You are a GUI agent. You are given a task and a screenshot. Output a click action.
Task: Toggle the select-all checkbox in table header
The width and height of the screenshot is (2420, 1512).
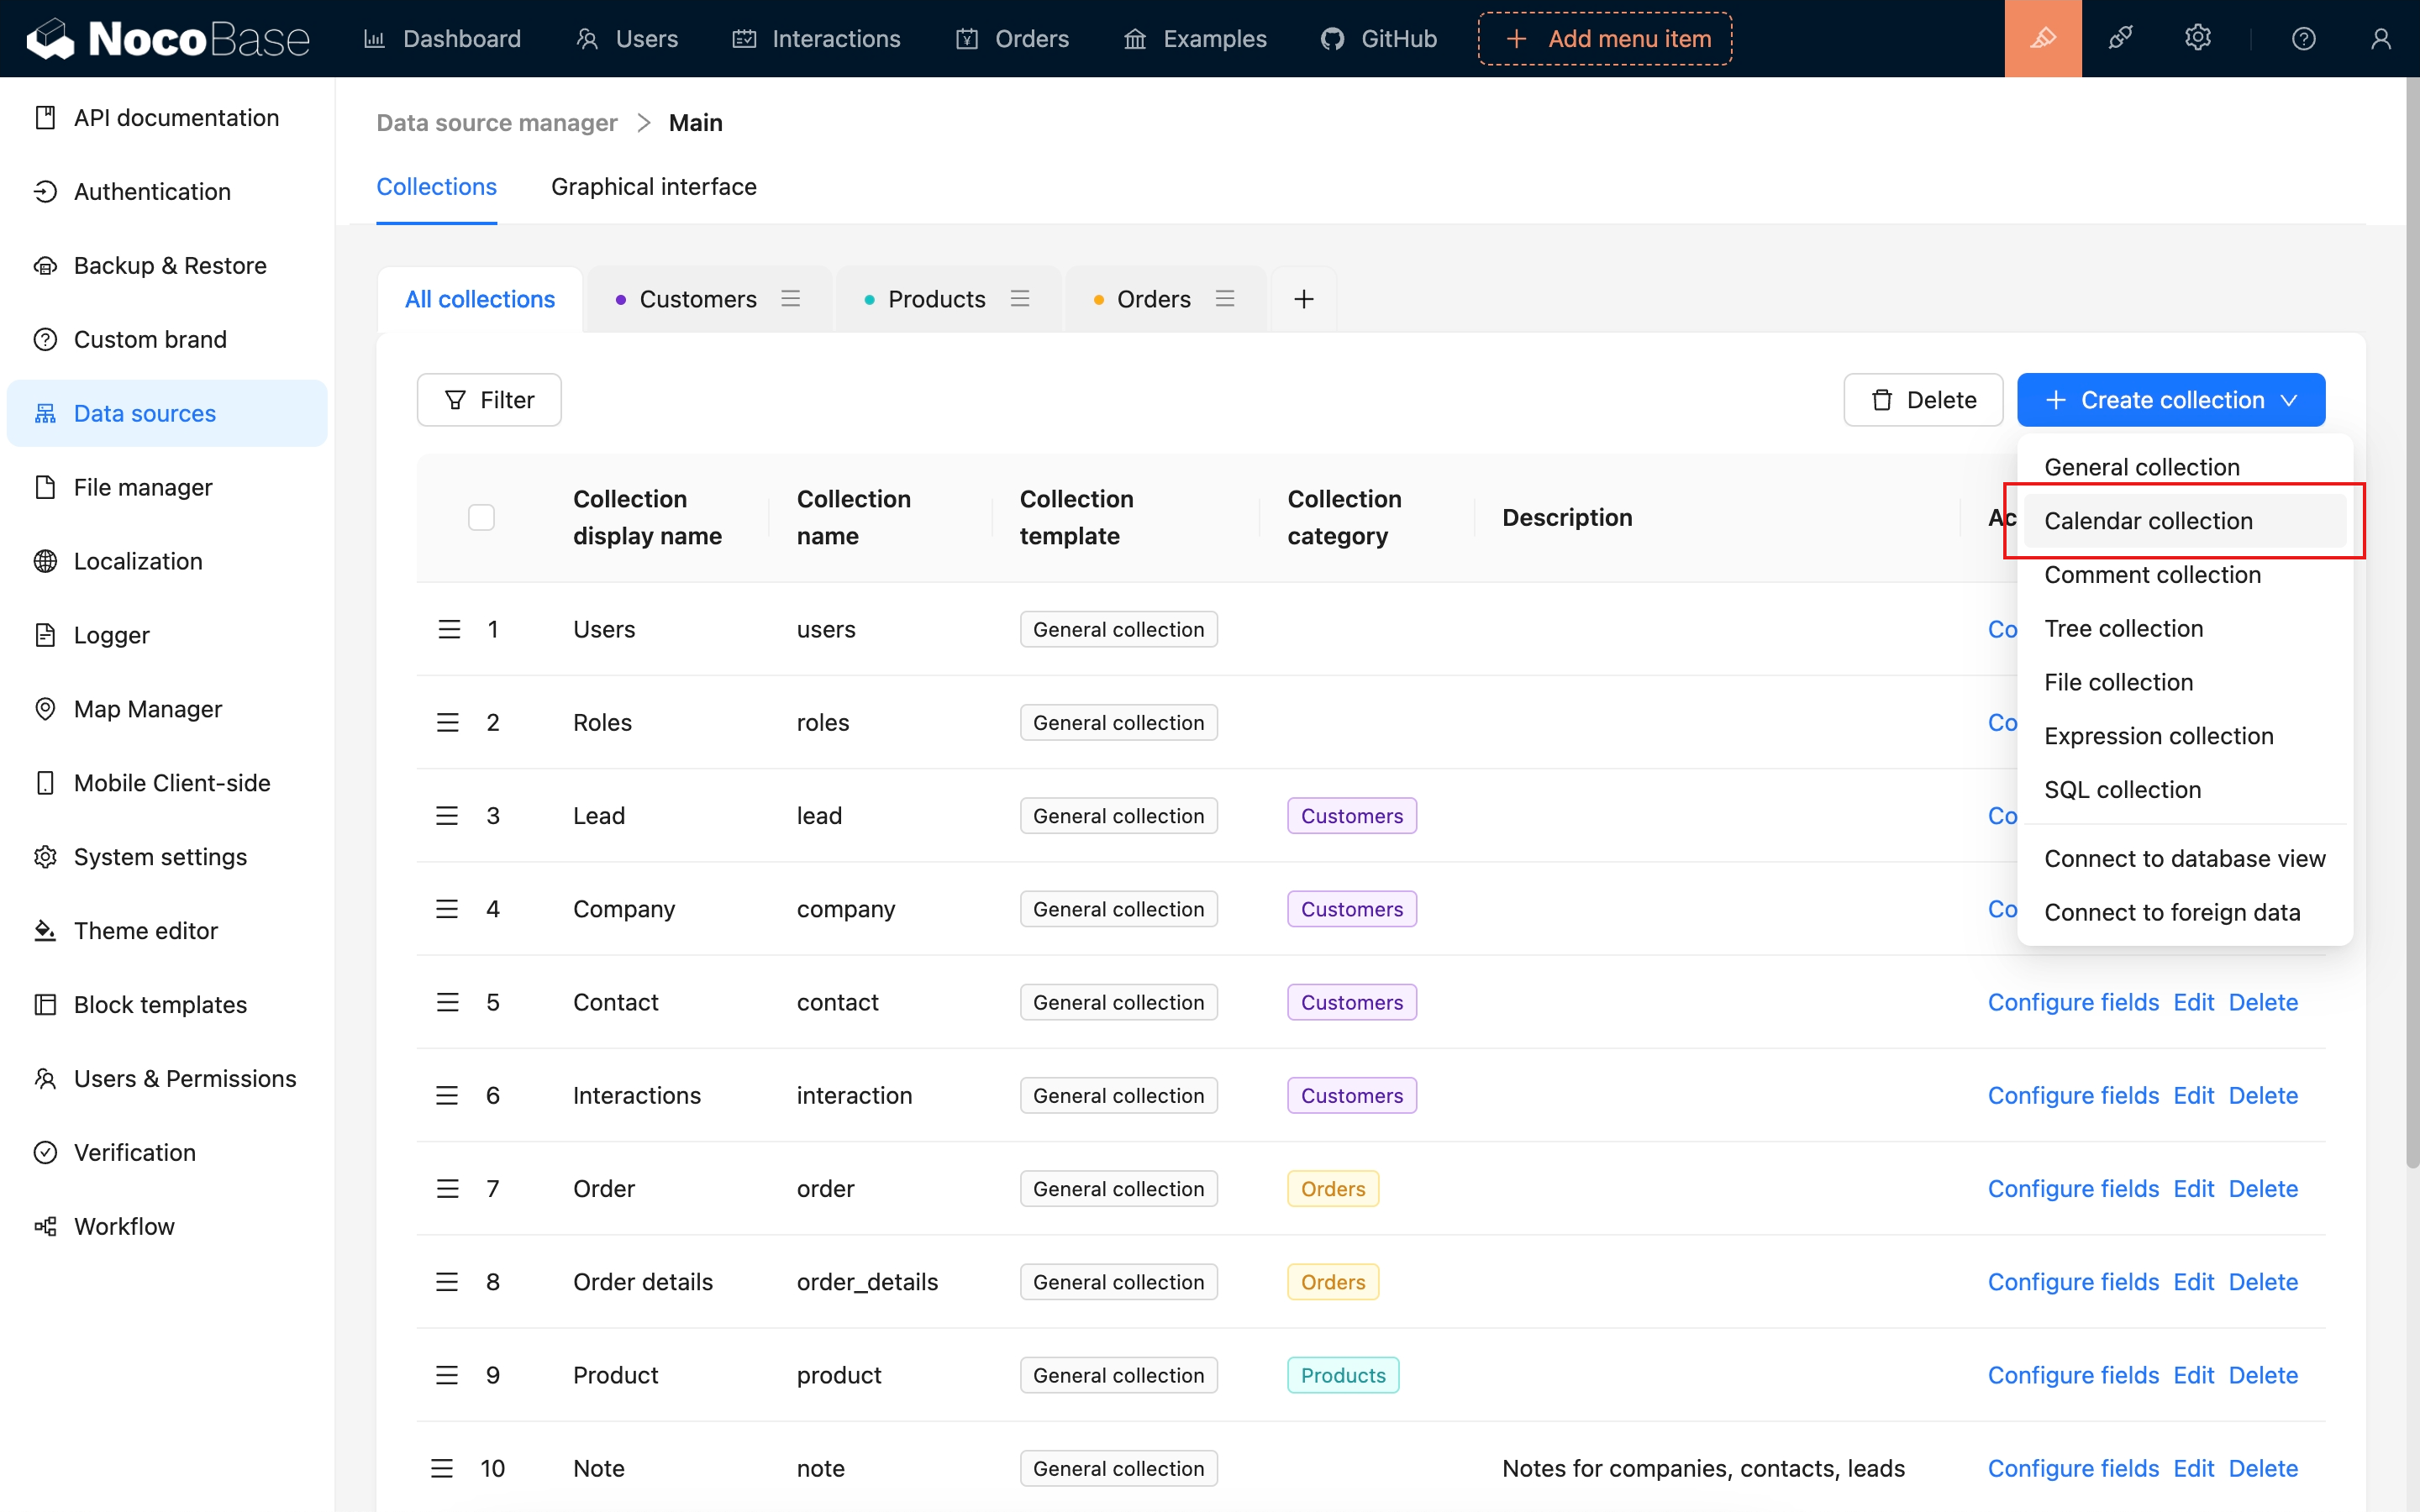tap(481, 517)
